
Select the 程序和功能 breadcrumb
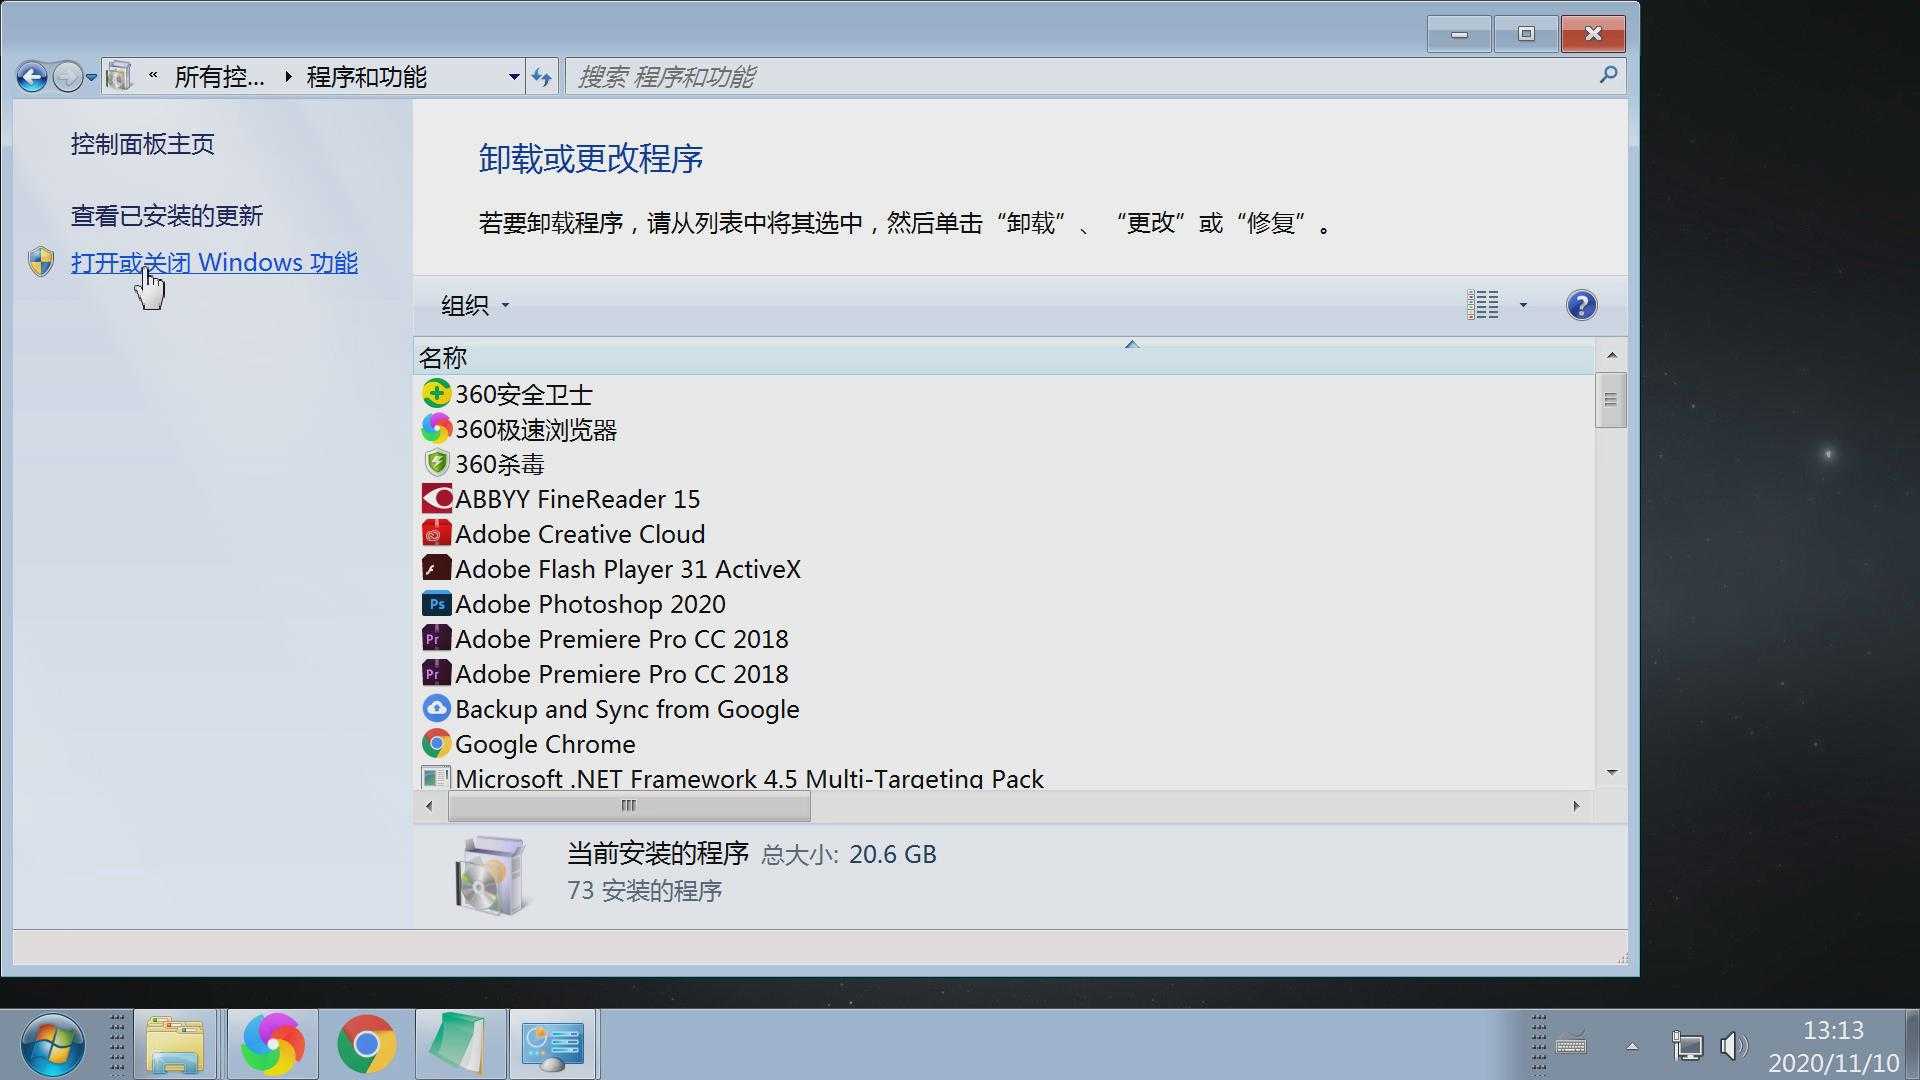[367, 77]
